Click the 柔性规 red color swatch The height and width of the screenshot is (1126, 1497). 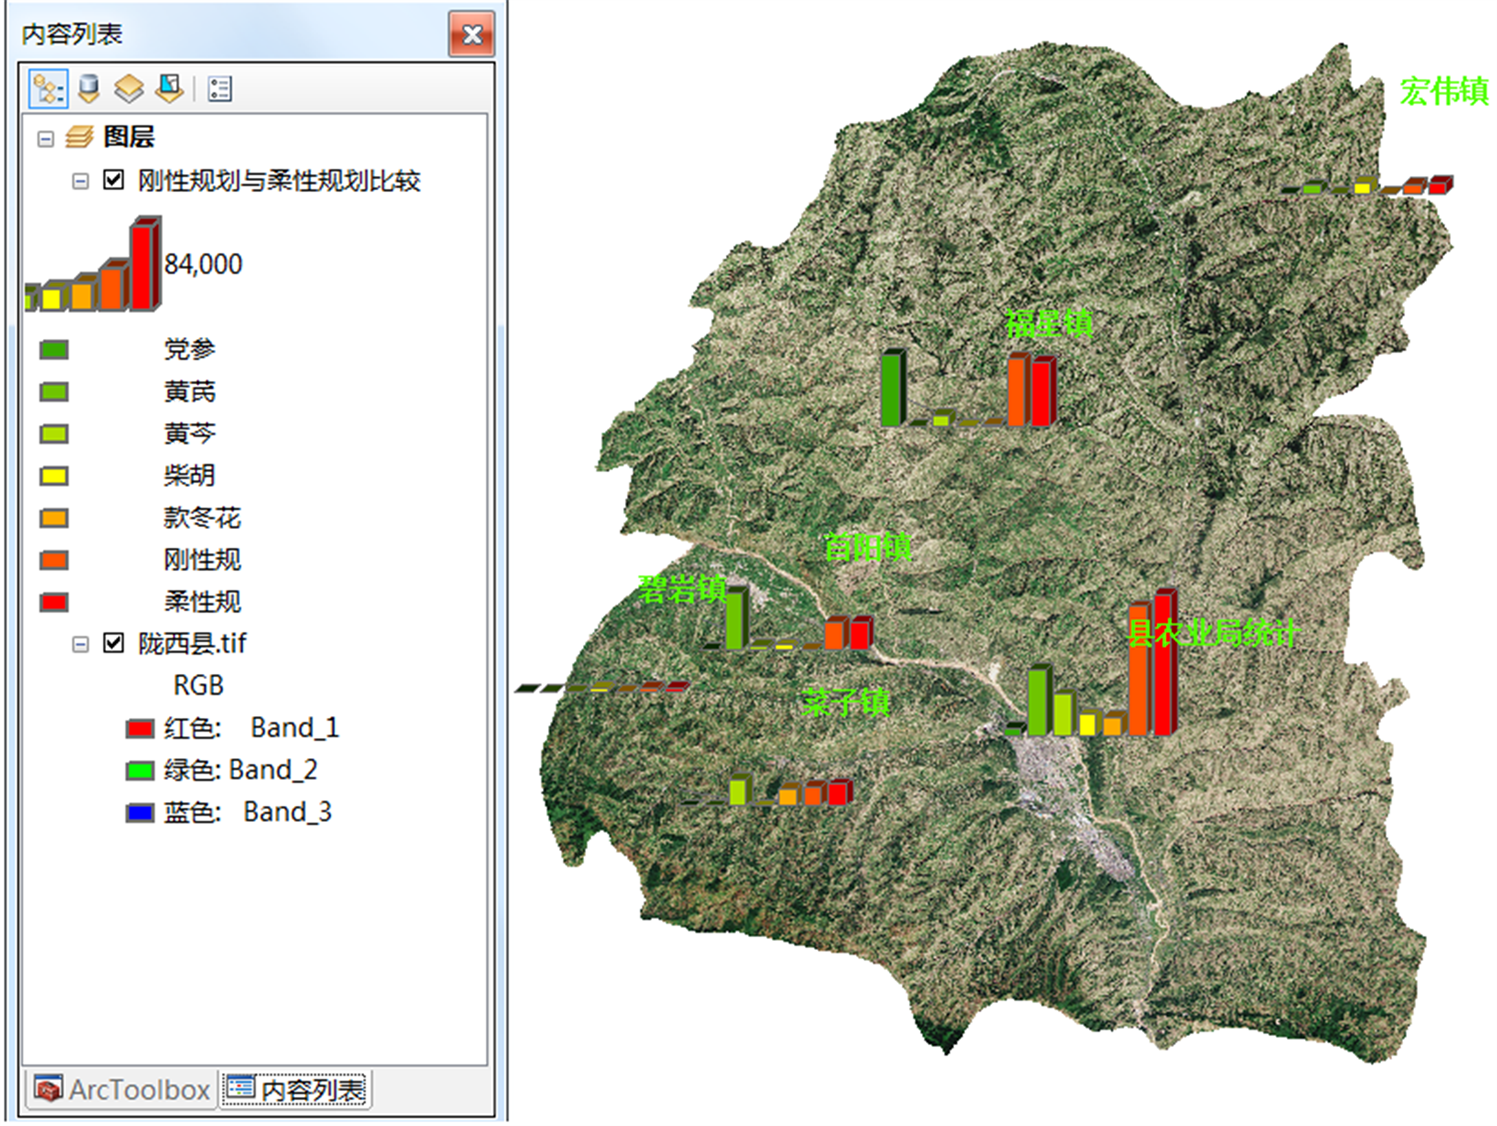(54, 601)
